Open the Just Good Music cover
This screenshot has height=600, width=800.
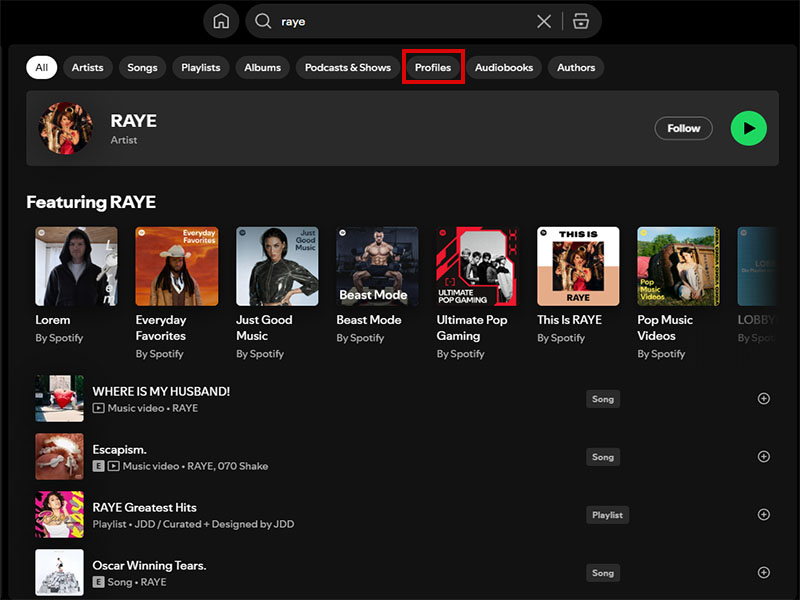[x=277, y=266]
